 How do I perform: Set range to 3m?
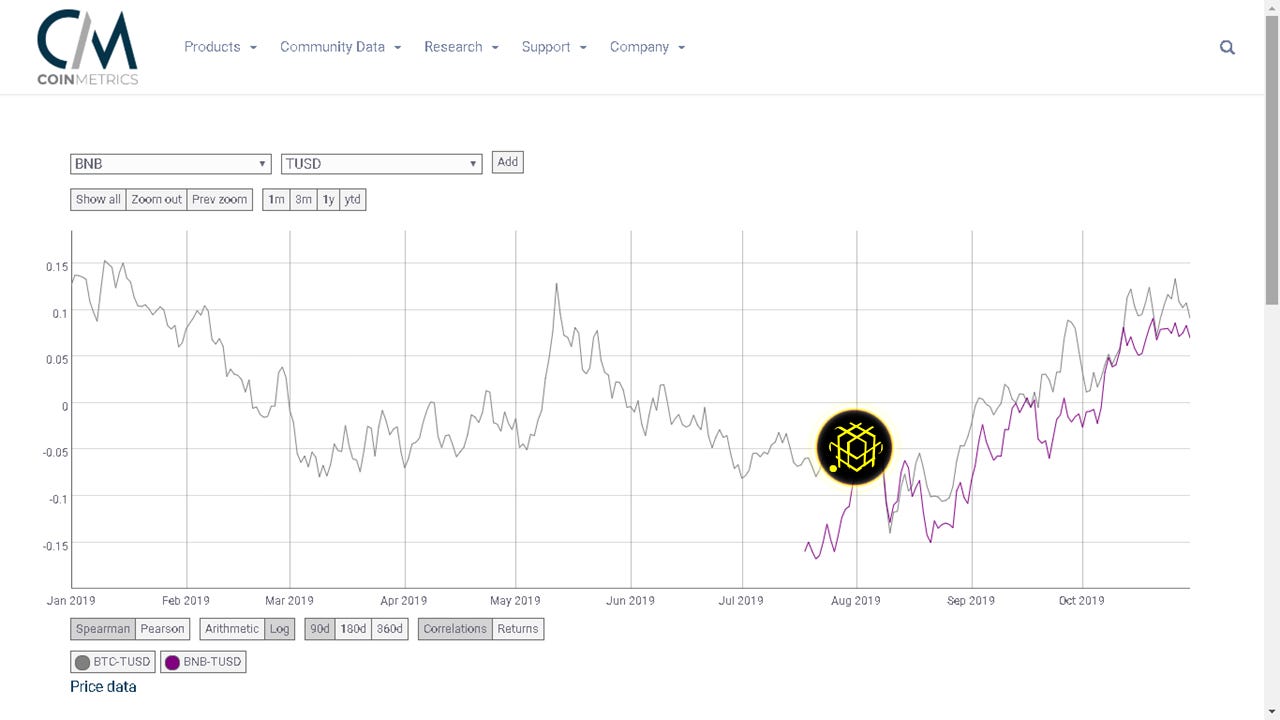point(303,200)
